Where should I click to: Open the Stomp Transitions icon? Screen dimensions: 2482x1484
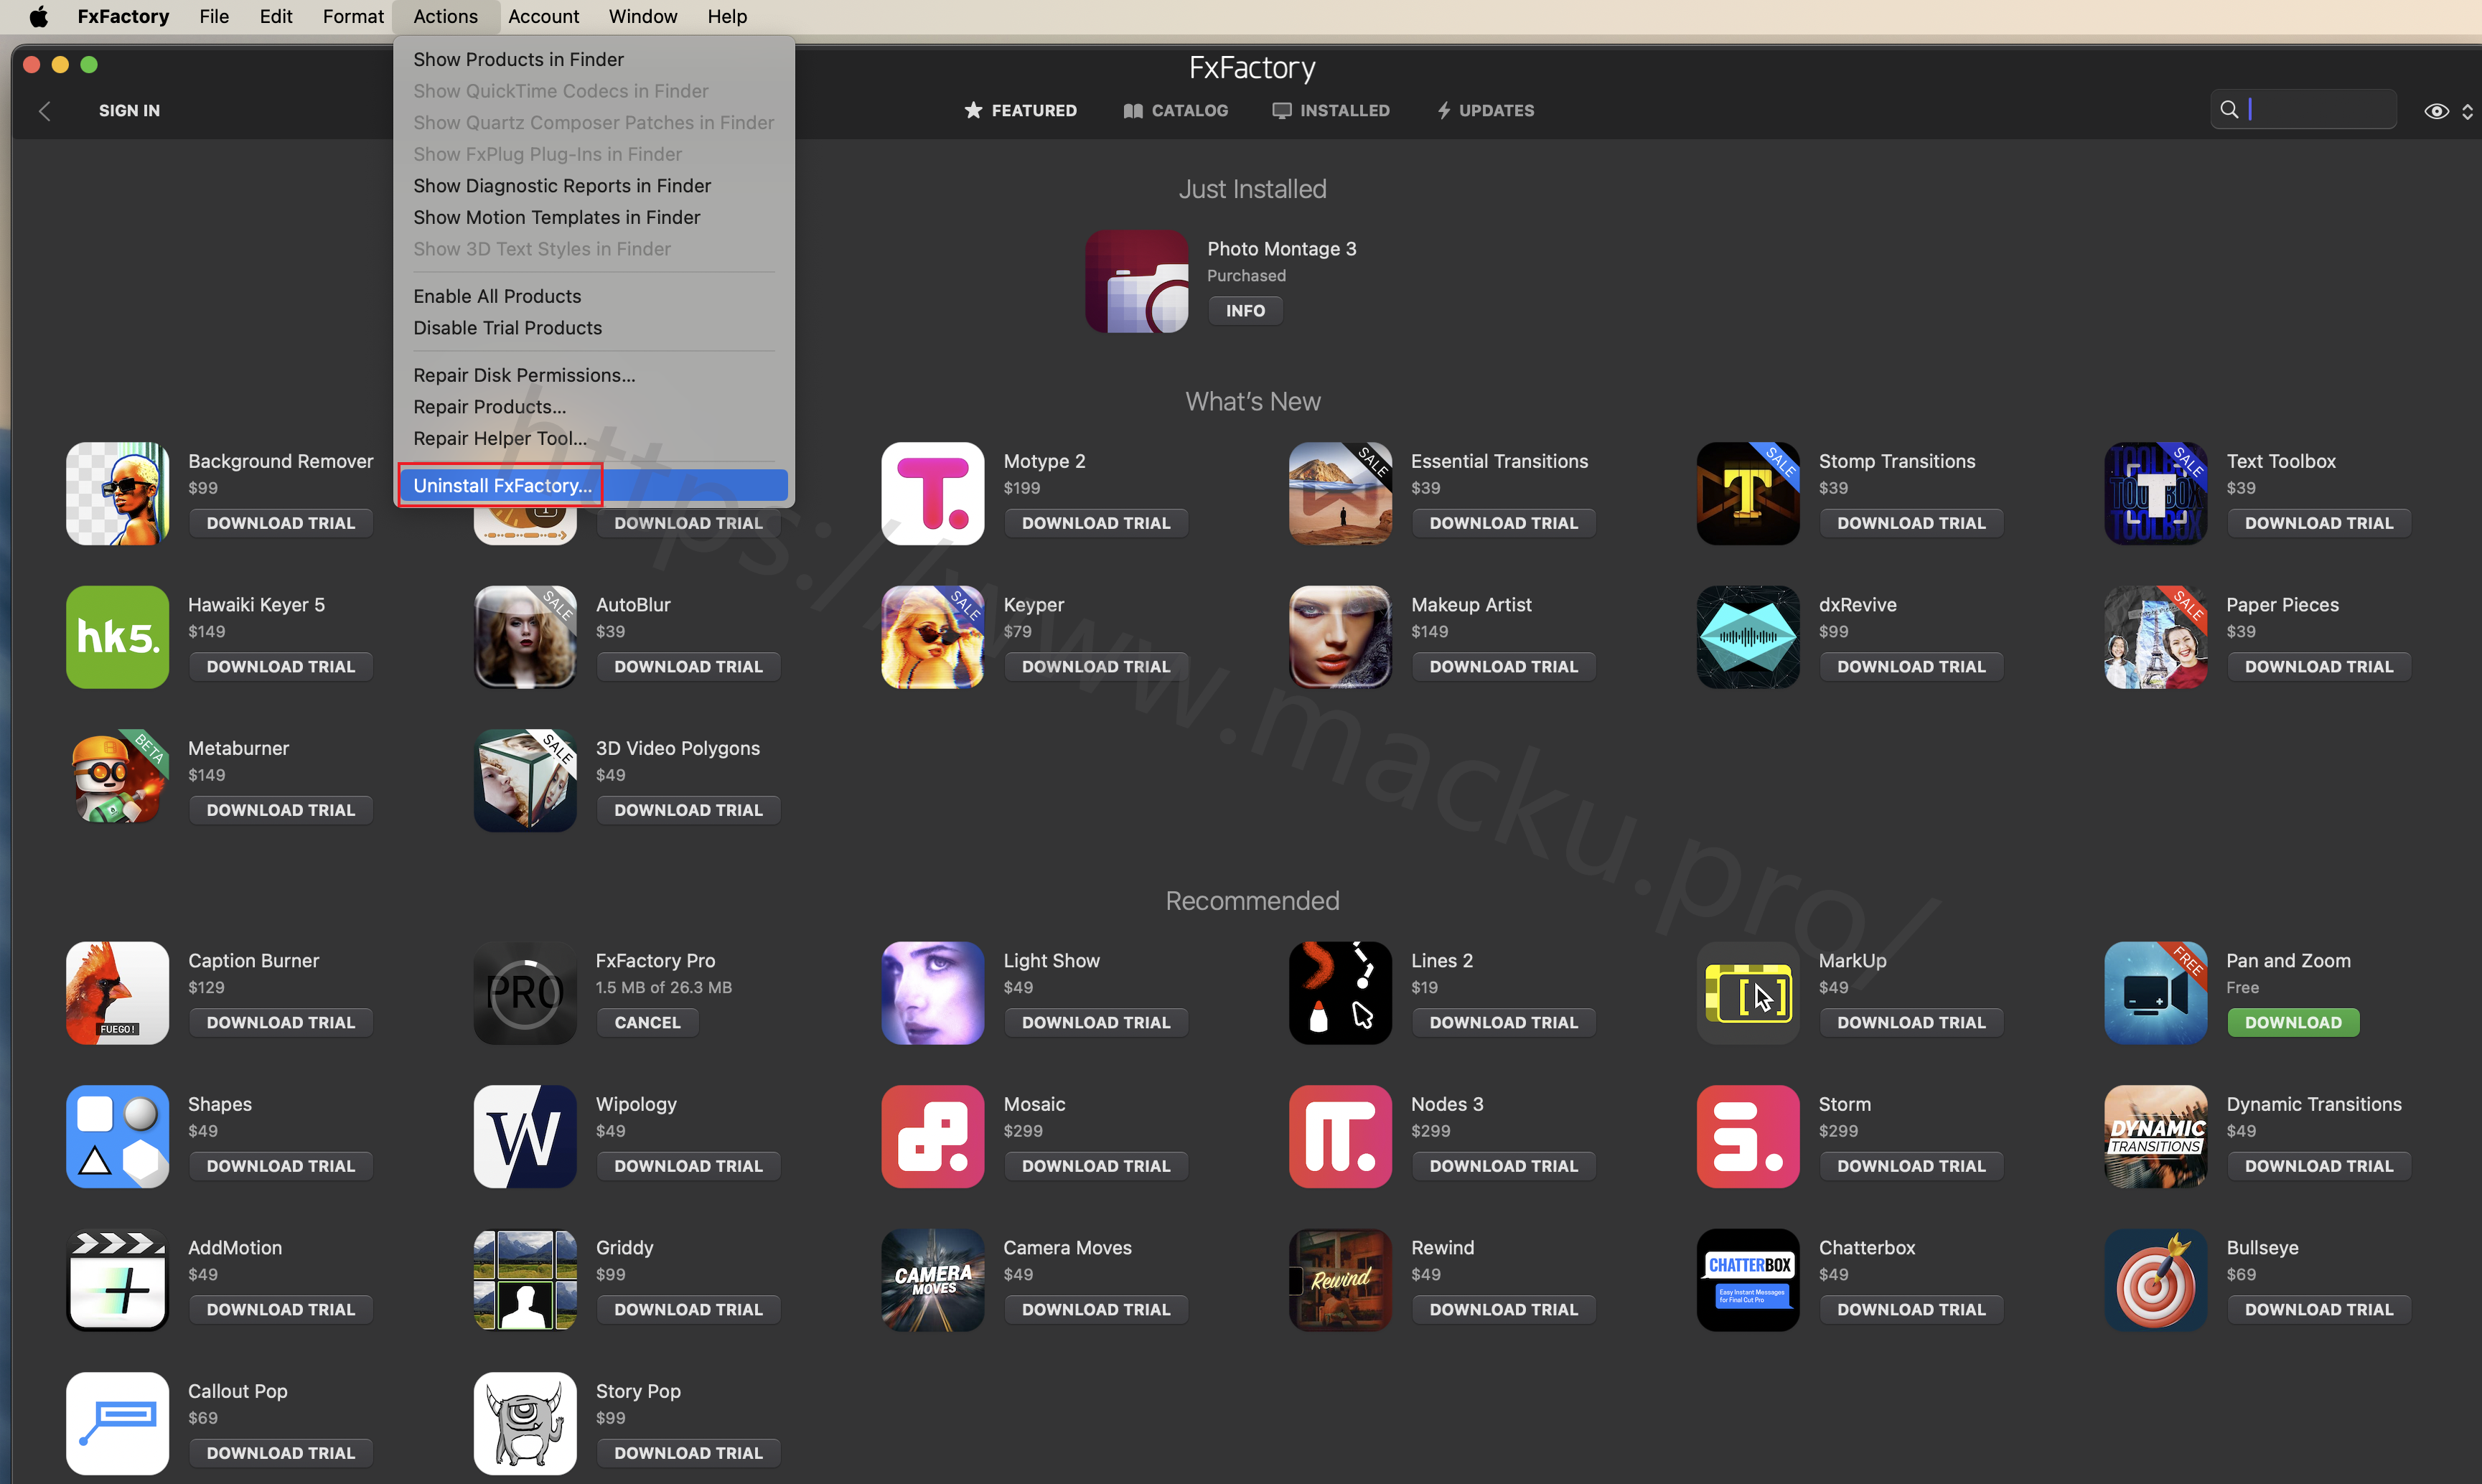point(1748,494)
